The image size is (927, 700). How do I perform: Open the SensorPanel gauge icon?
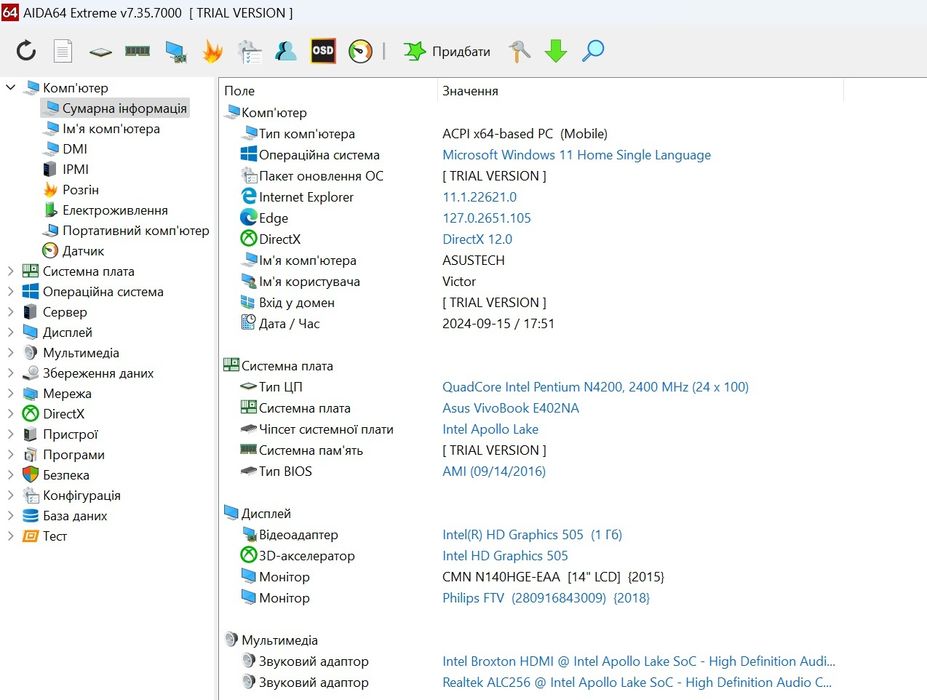click(x=360, y=51)
